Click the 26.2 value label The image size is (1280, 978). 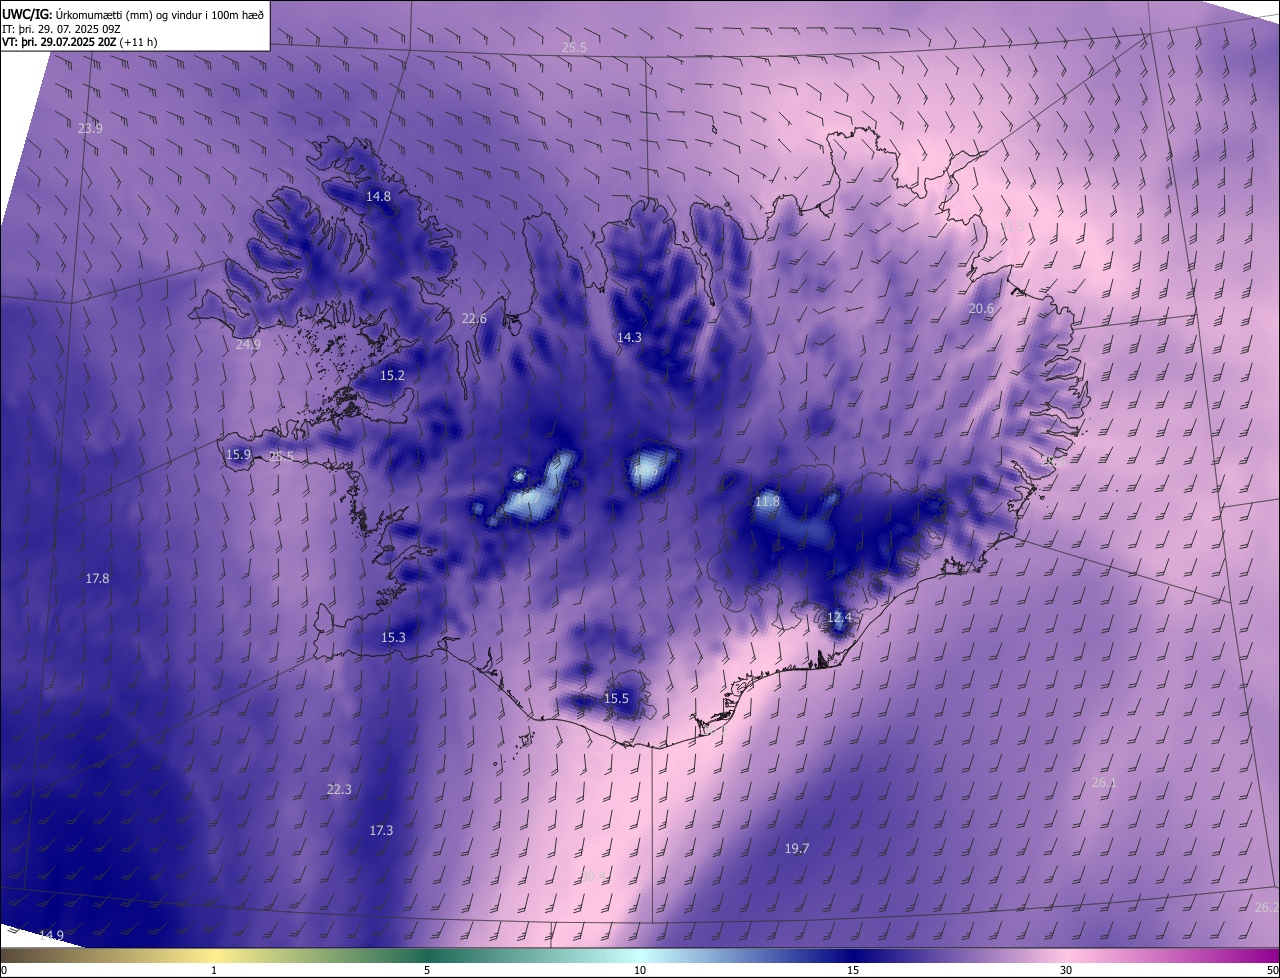(x=1266, y=908)
